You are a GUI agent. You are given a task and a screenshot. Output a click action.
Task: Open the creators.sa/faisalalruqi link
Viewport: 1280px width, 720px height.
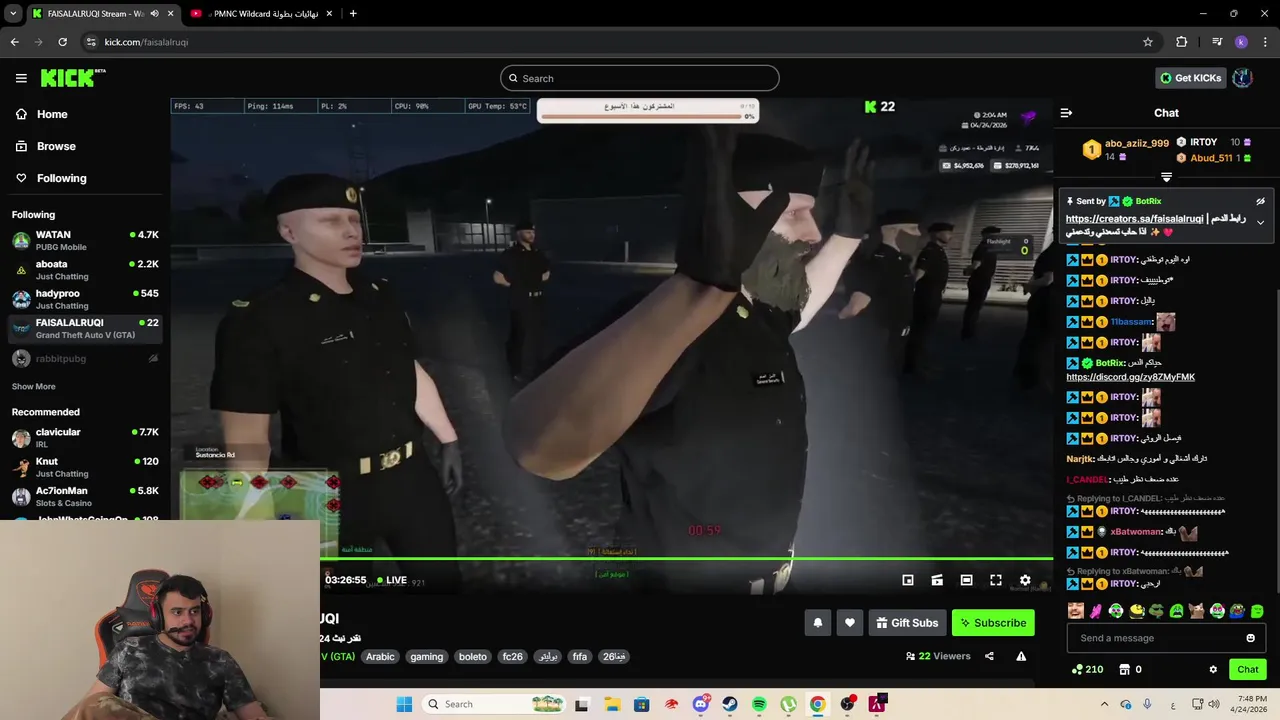click(1134, 218)
